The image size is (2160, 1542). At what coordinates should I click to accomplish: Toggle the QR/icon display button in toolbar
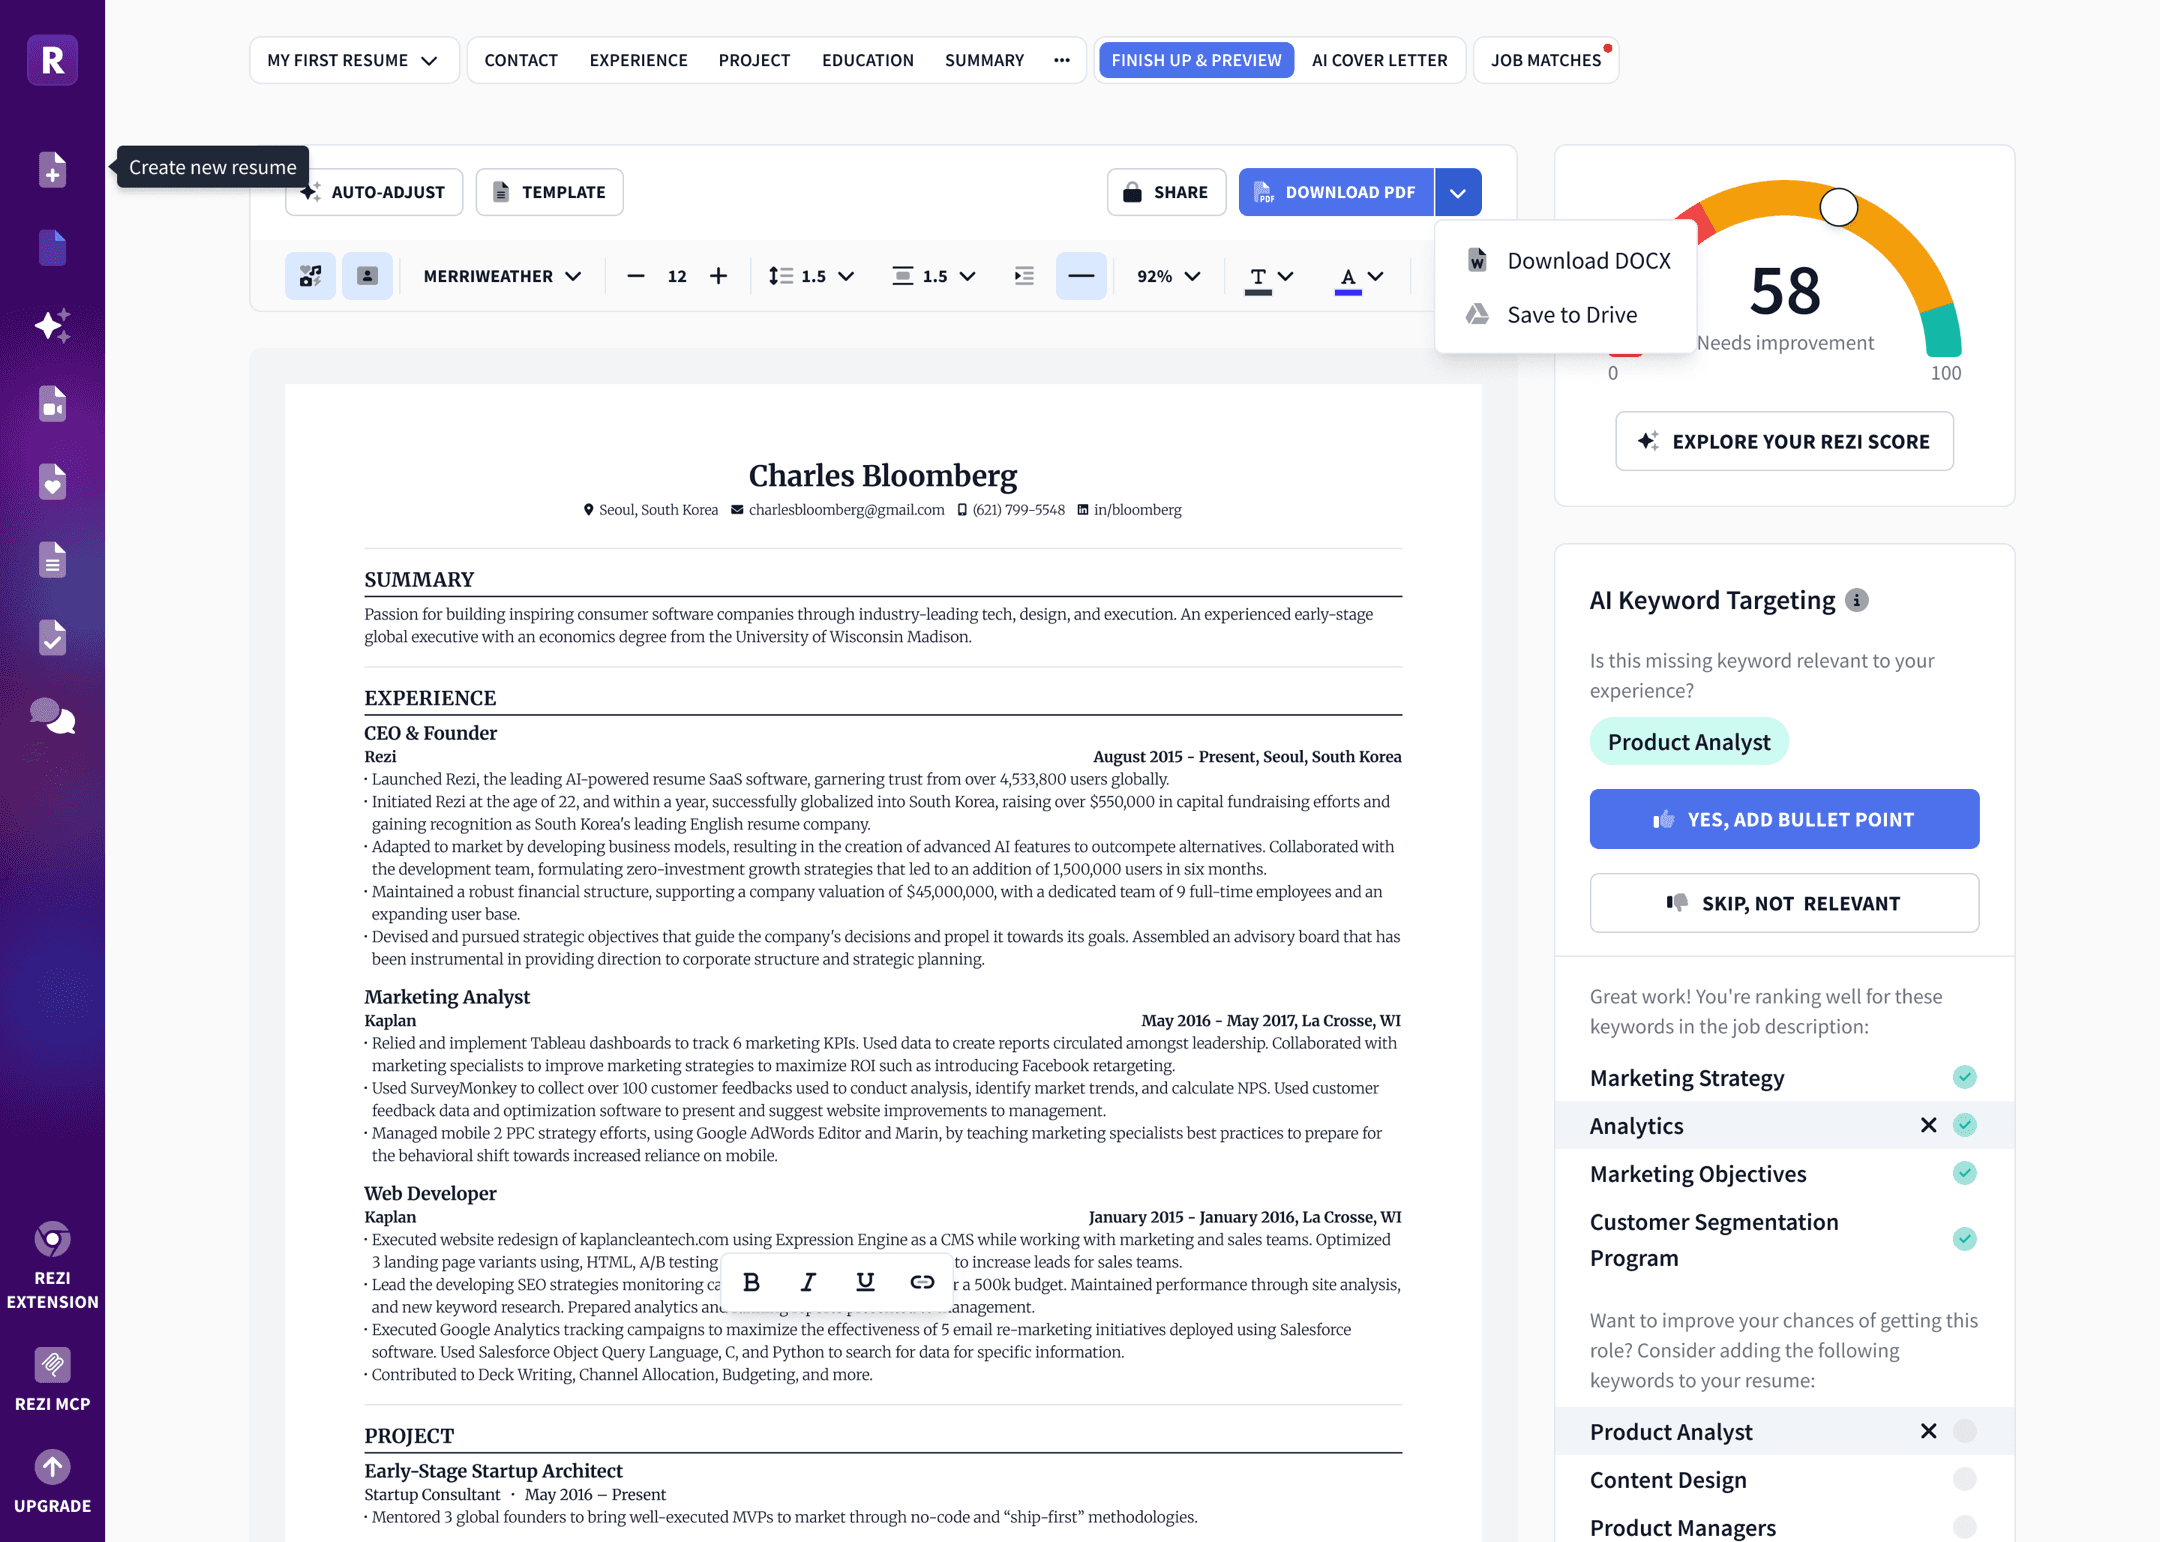tap(310, 276)
